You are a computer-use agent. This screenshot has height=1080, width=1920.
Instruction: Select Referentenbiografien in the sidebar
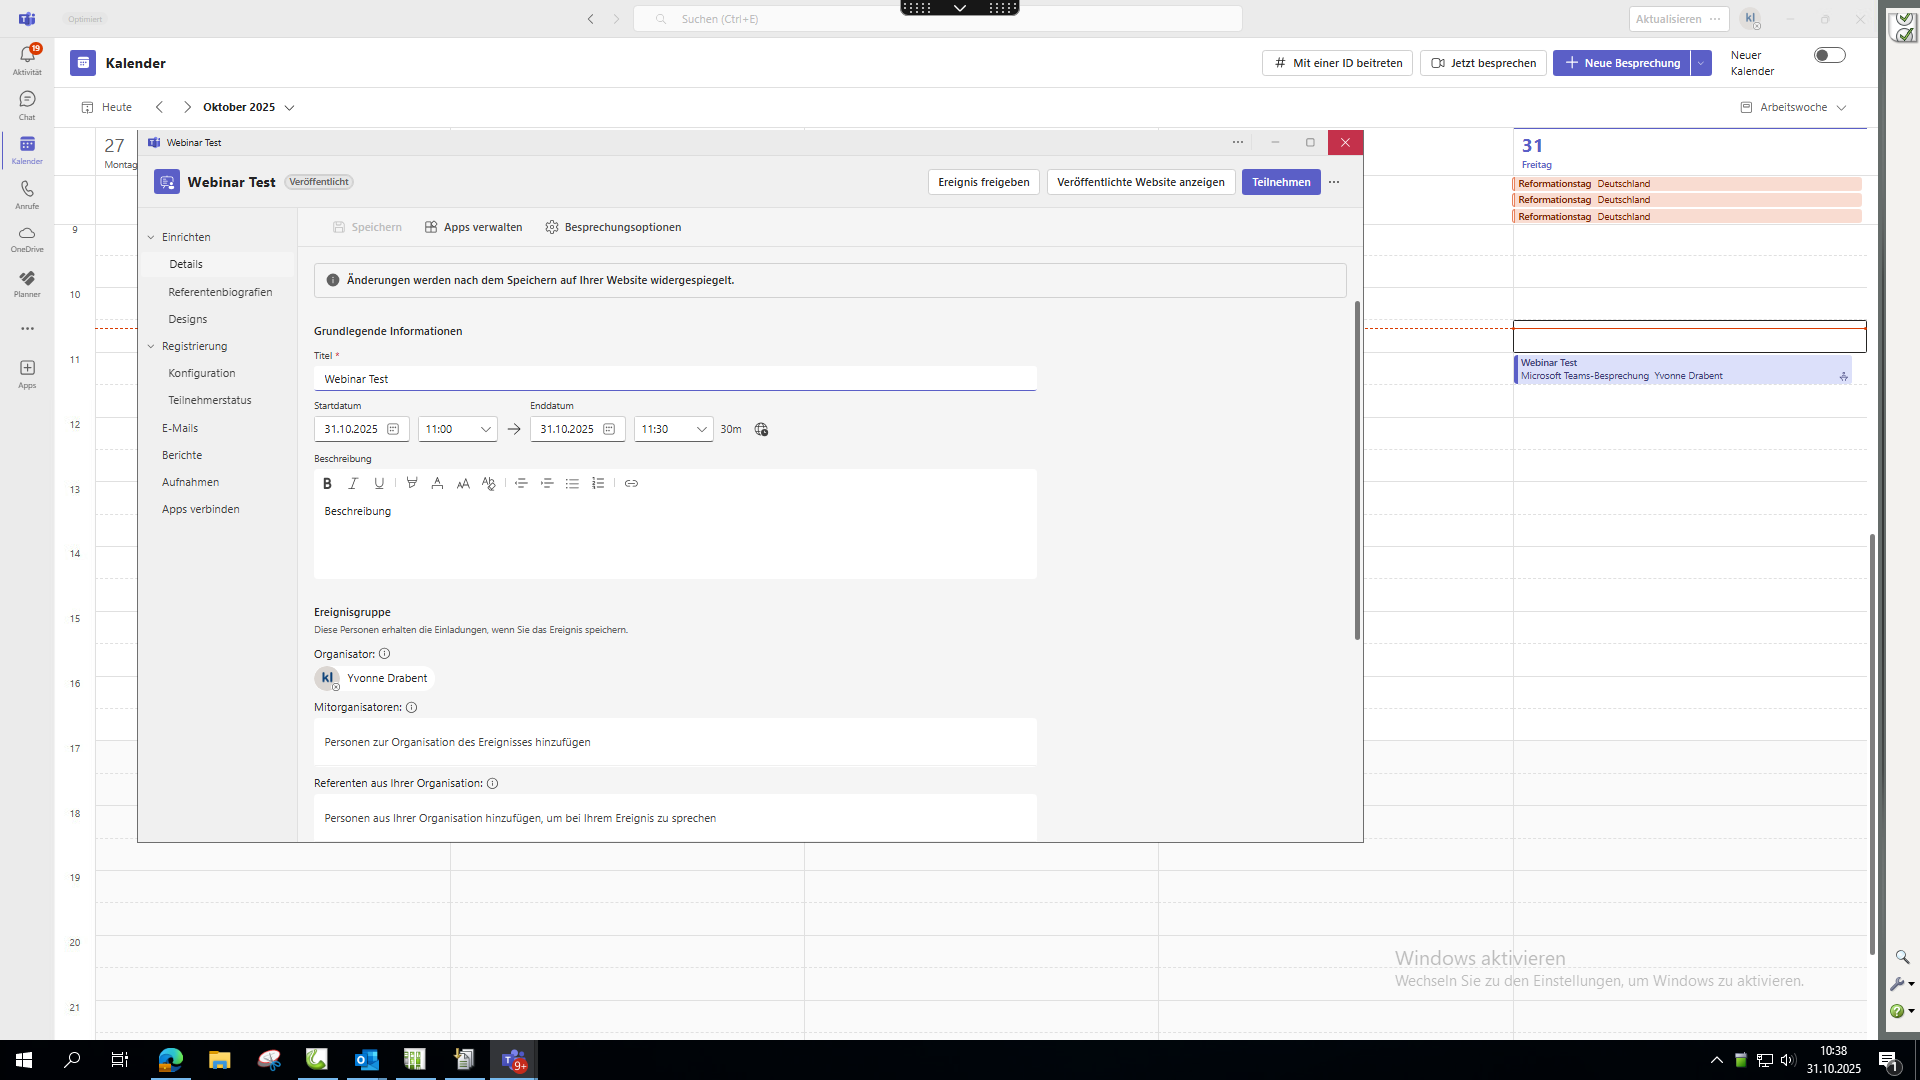[220, 292]
